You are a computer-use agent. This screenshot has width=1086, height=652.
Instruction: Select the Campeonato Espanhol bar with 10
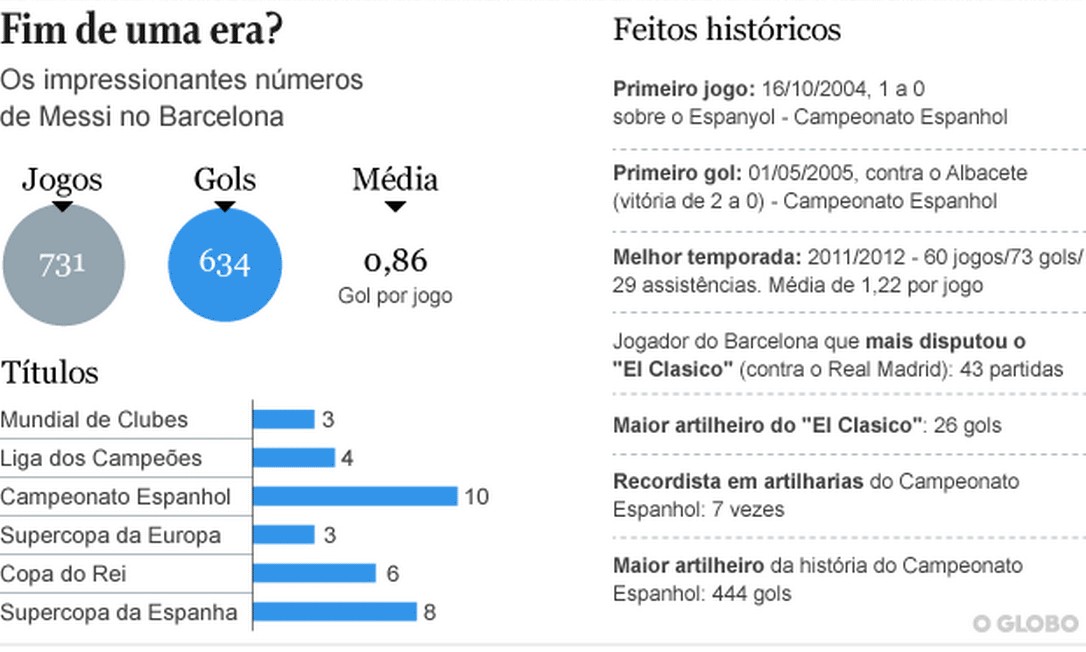coord(355,496)
